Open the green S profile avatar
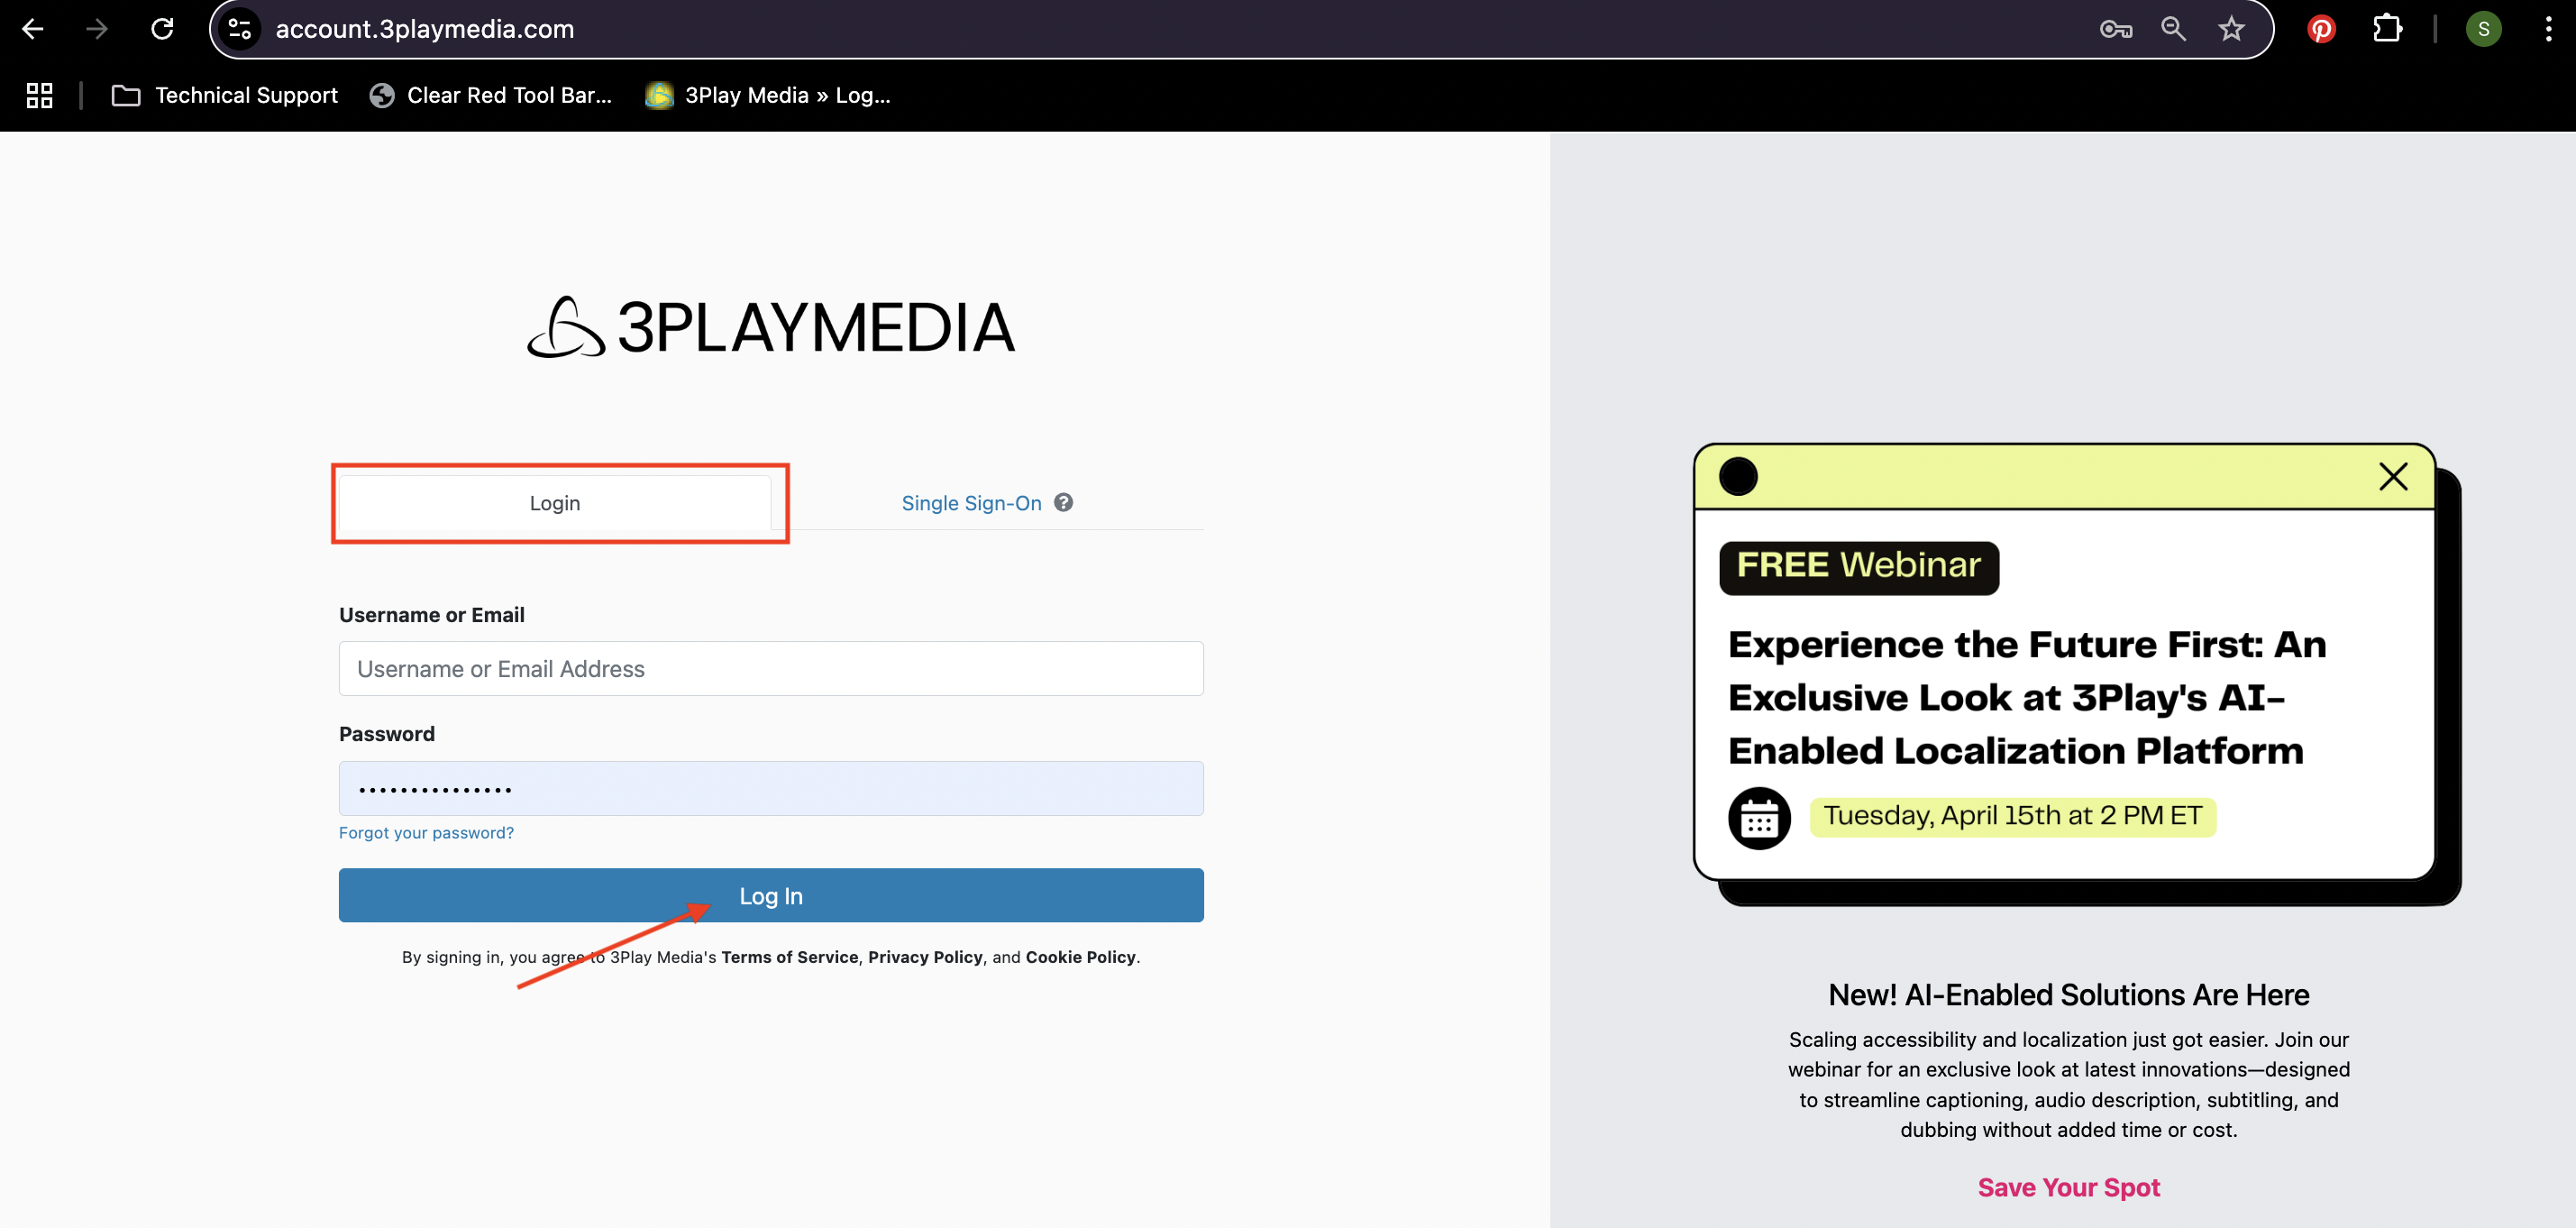Screen dimensions: 2576x1228 pyautogui.click(x=2483, y=29)
